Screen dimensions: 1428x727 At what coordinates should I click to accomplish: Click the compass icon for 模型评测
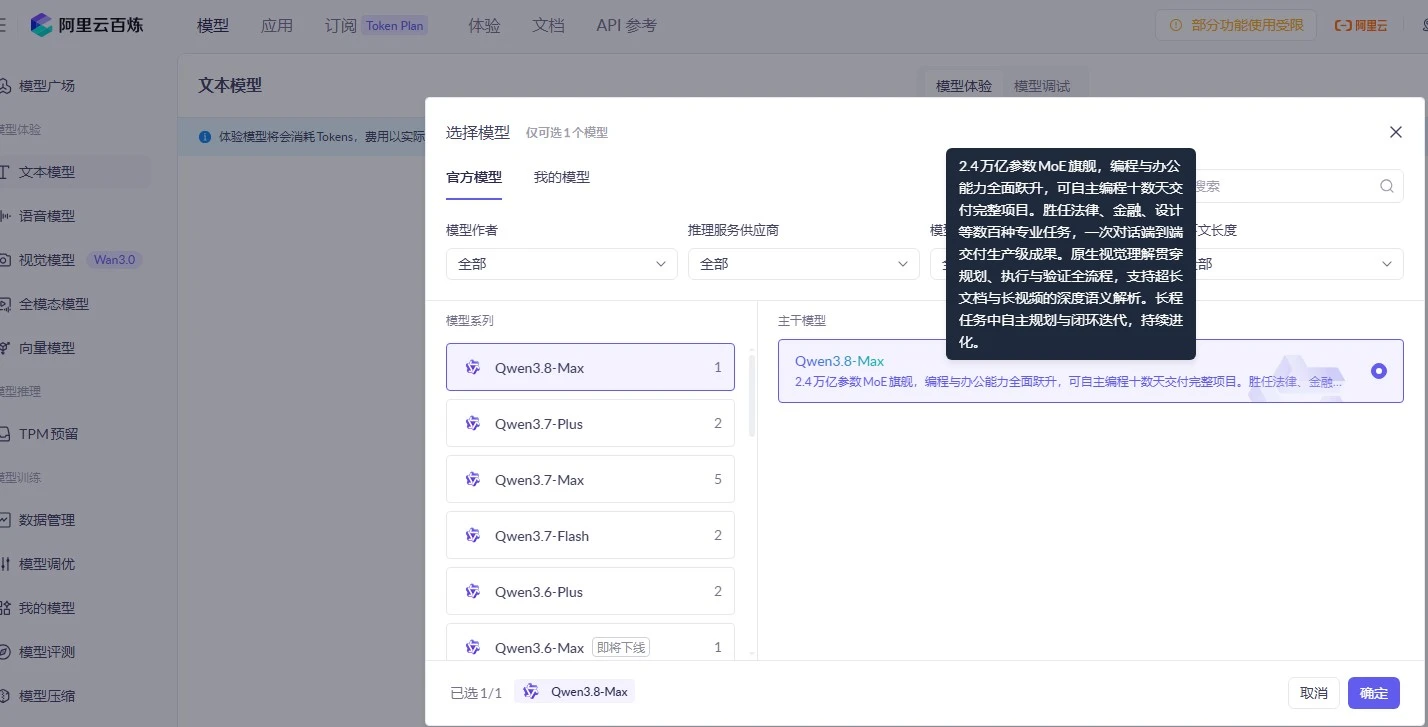click(x=5, y=652)
